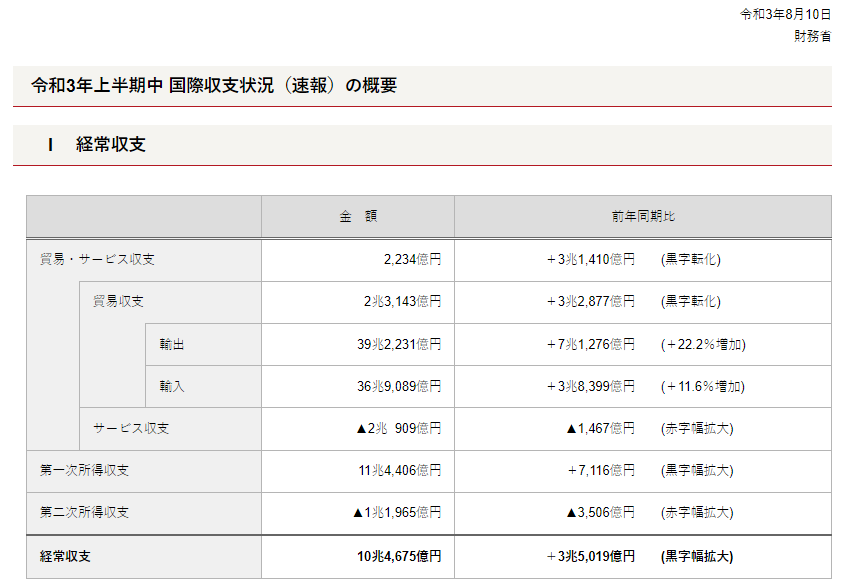Click the 前年同期比 column header

(x=642, y=217)
